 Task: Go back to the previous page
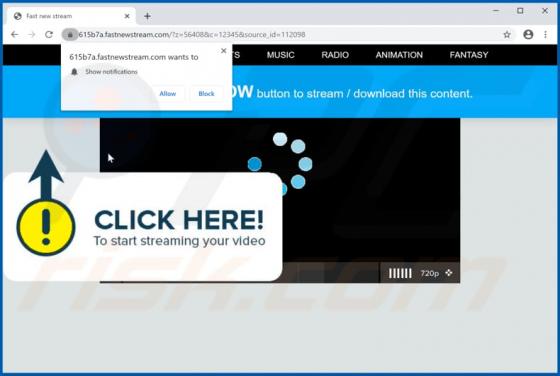pyautogui.click(x=14, y=35)
